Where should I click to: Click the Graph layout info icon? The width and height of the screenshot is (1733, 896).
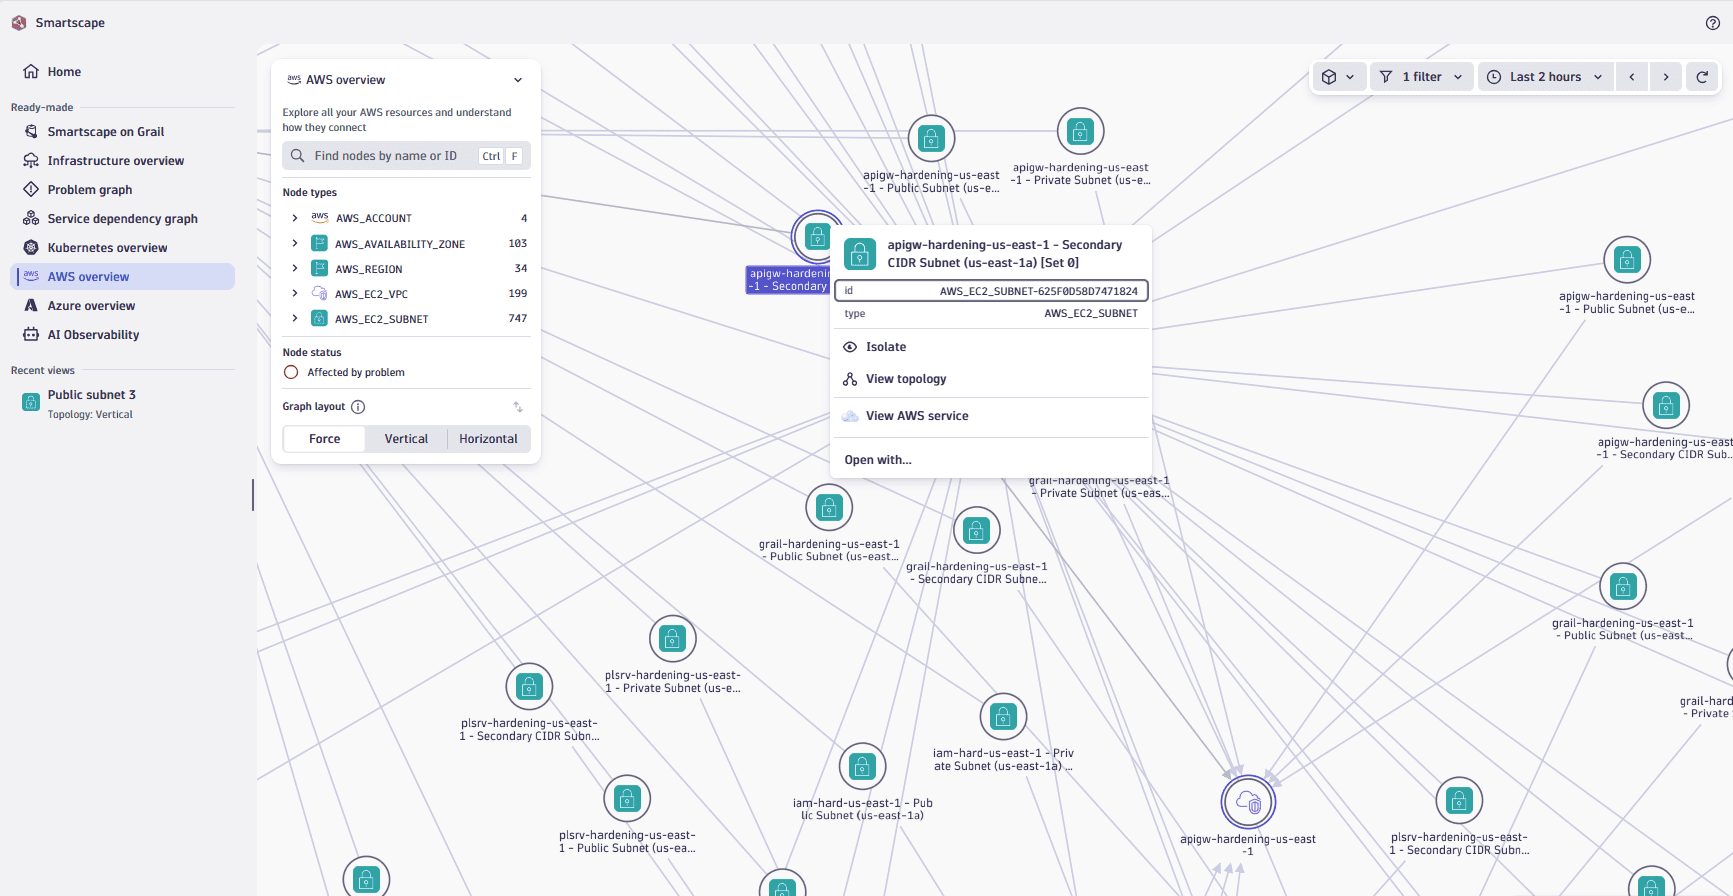(358, 407)
